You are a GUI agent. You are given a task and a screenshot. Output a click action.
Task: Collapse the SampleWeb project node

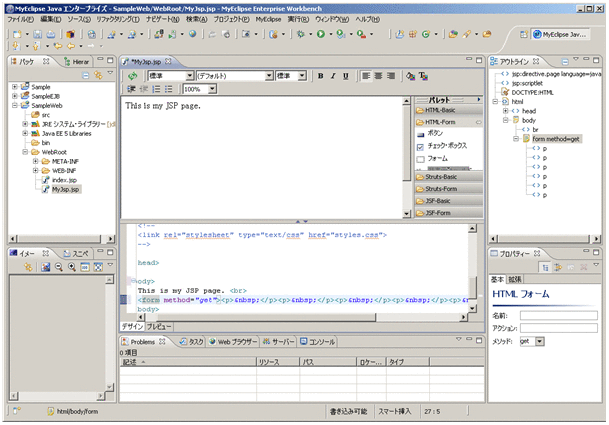[x=14, y=106]
